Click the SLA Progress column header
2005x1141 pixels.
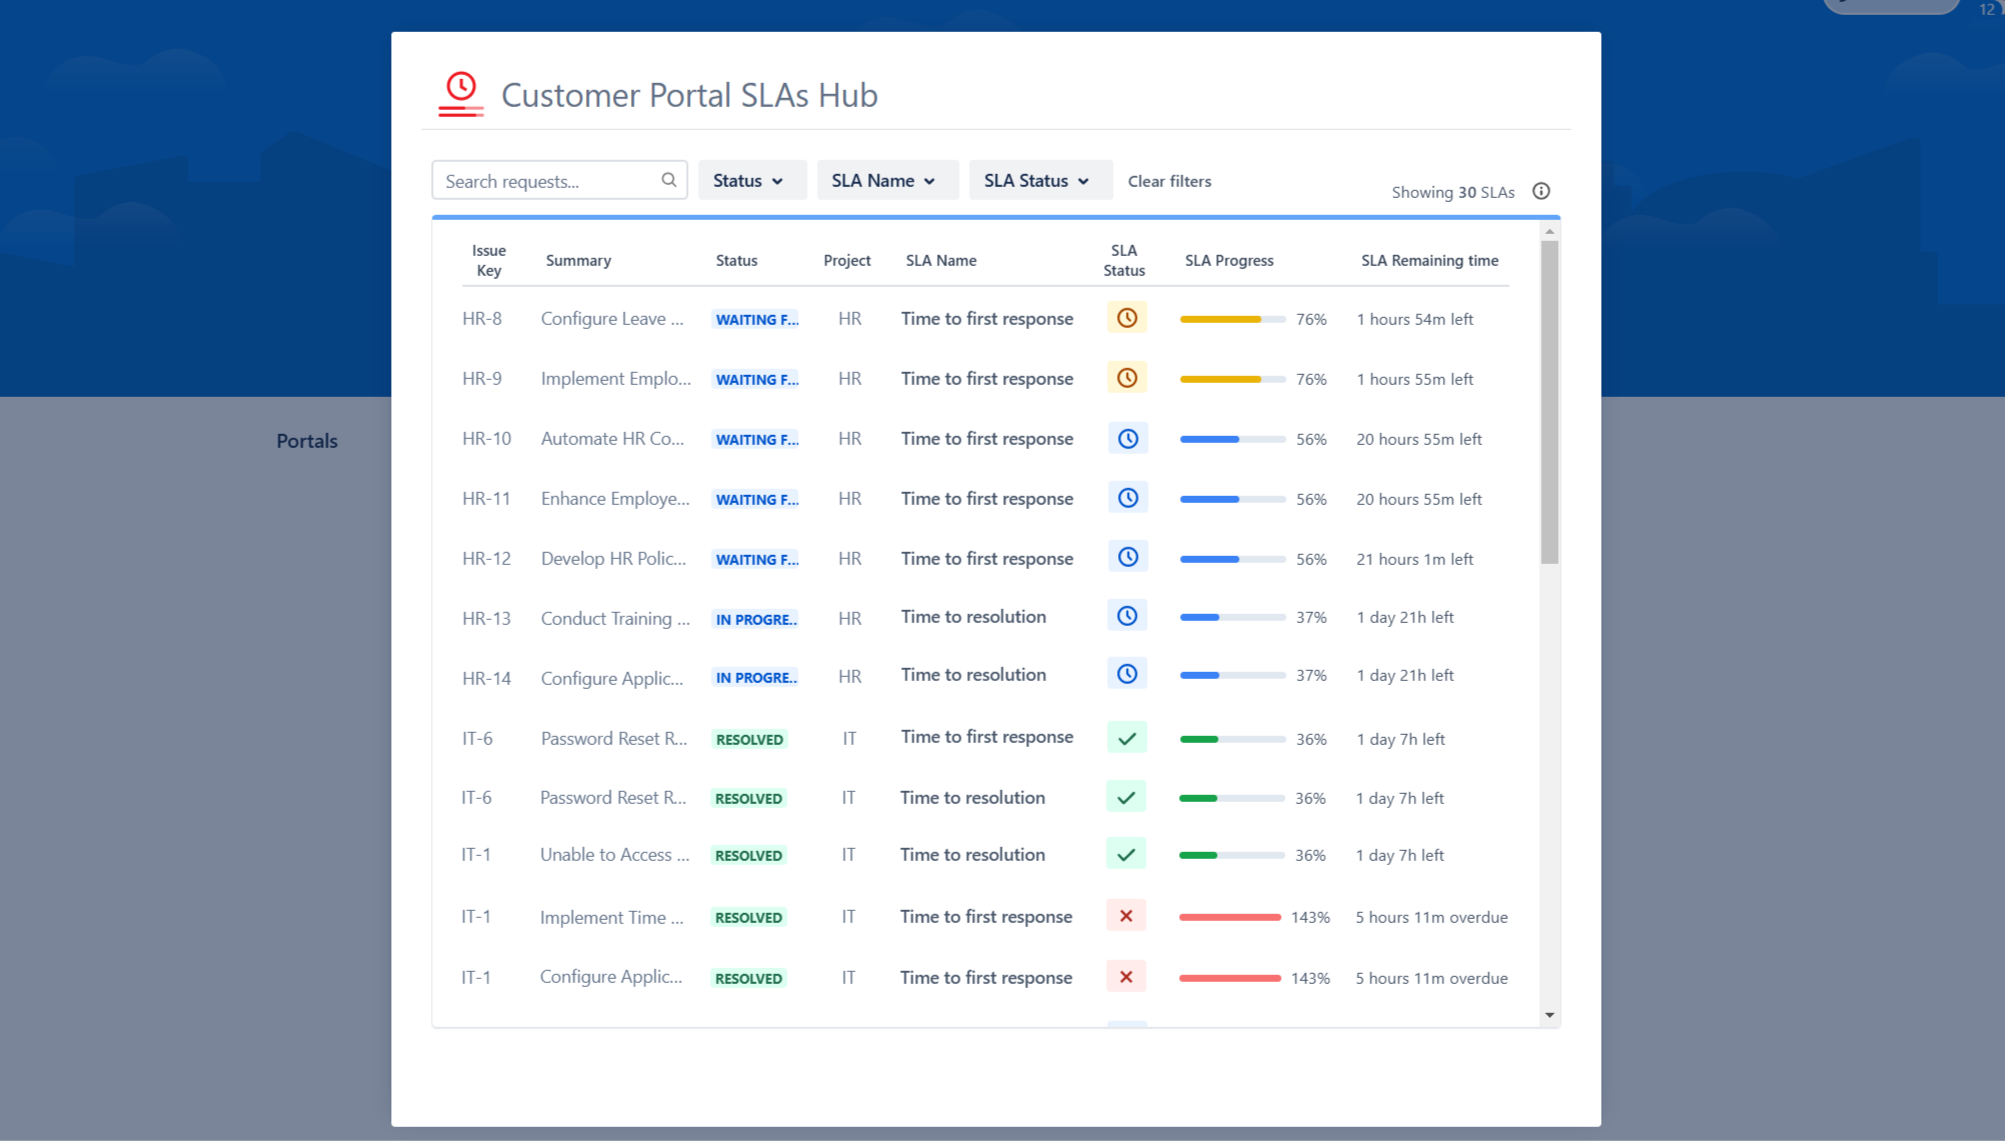pyautogui.click(x=1229, y=260)
